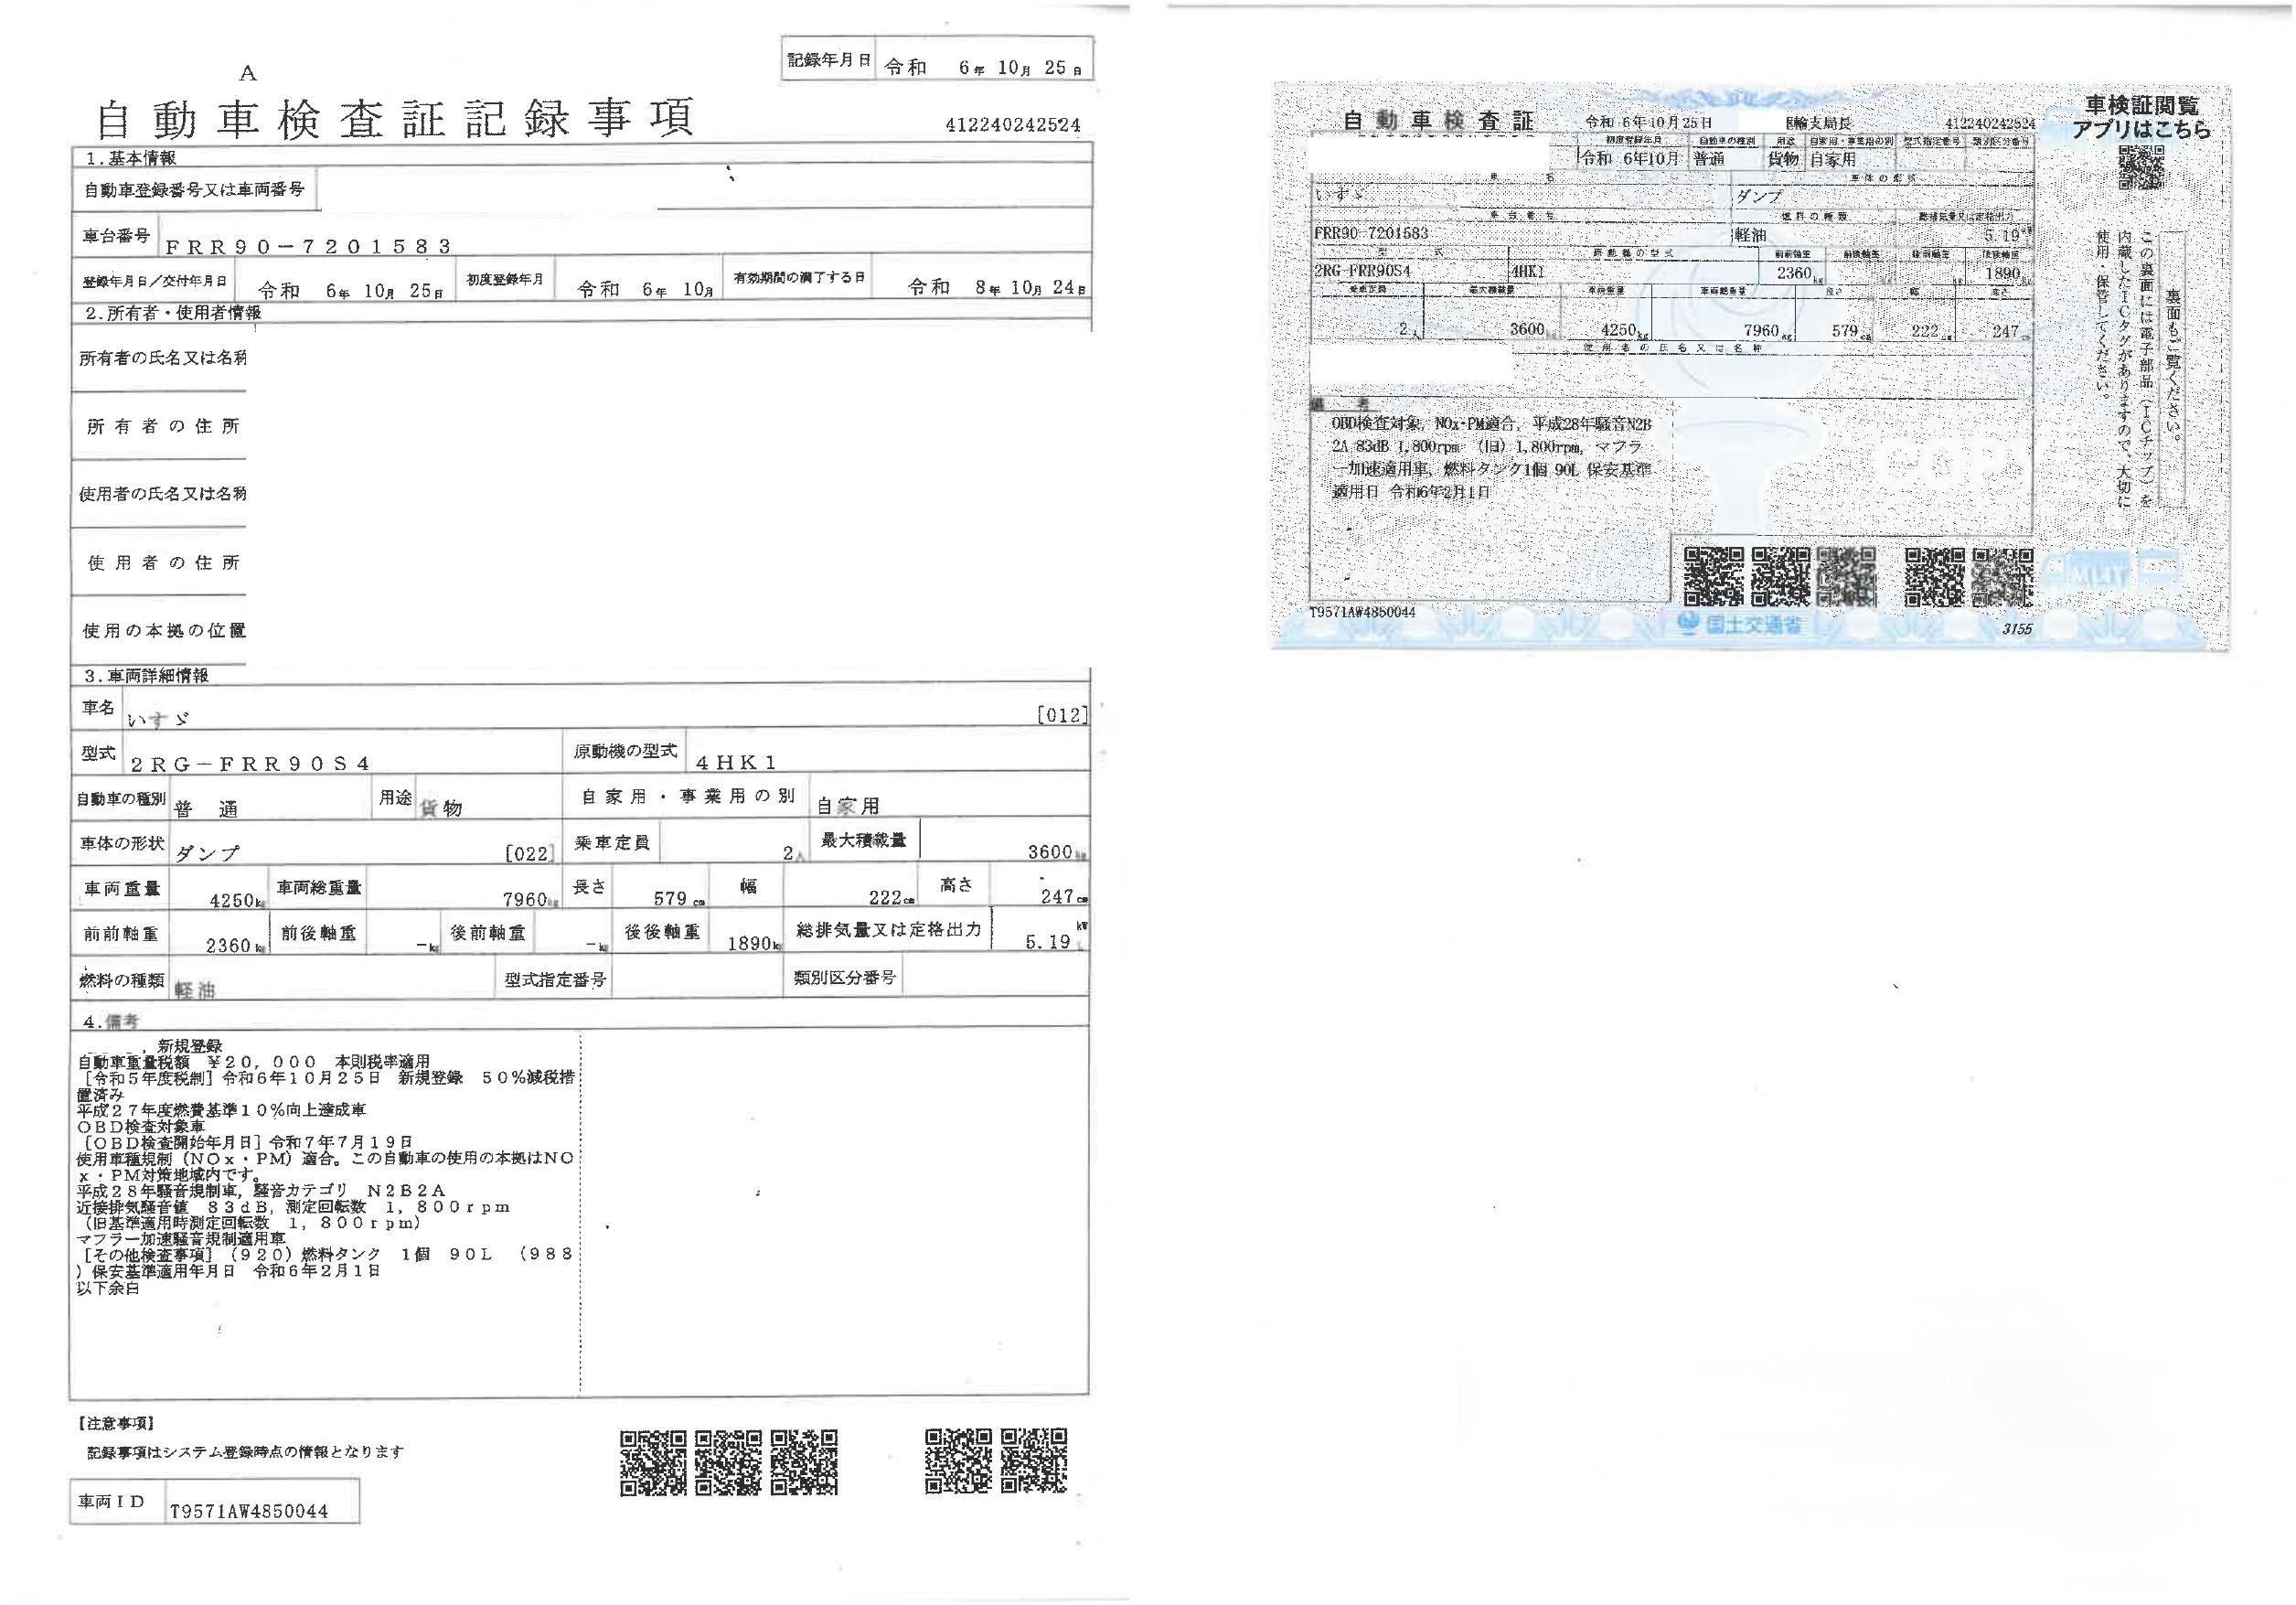Click the code [022]

[x=528, y=853]
